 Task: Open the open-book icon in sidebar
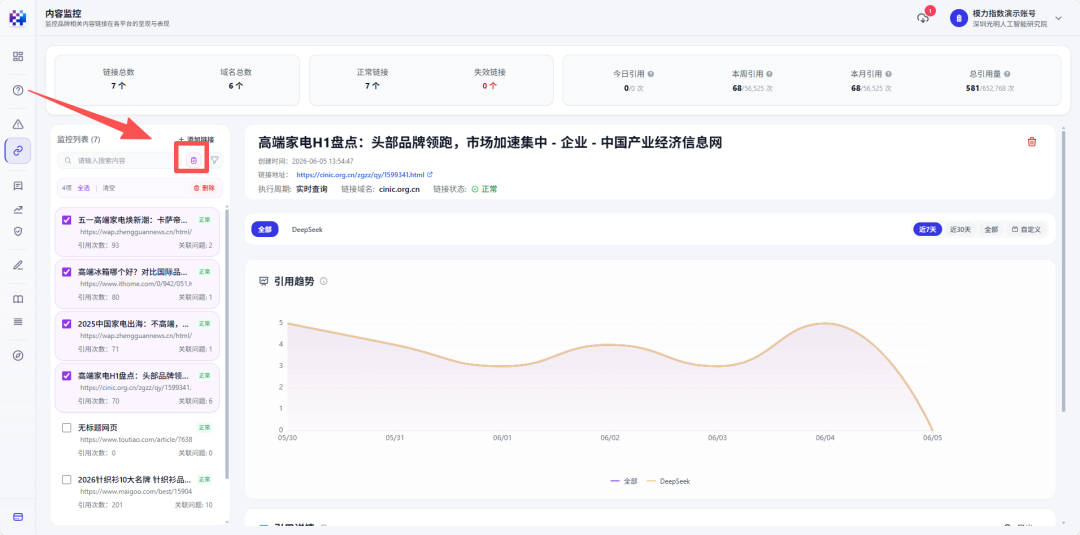click(x=18, y=299)
